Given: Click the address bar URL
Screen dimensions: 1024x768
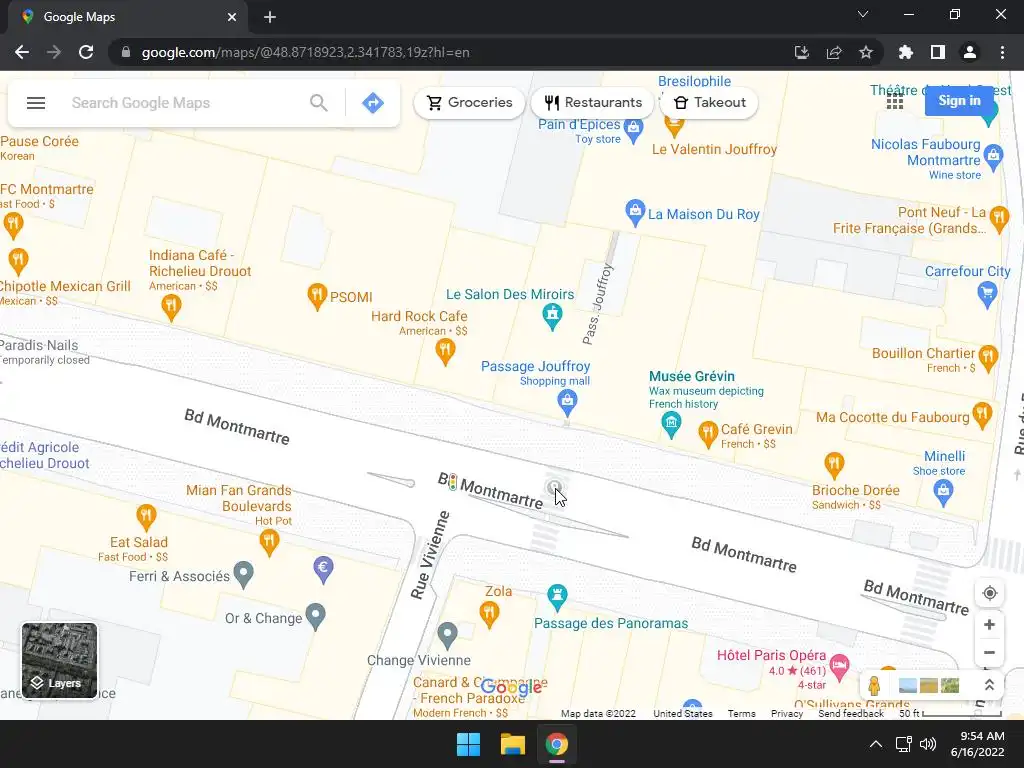Looking at the screenshot, I should 306,52.
